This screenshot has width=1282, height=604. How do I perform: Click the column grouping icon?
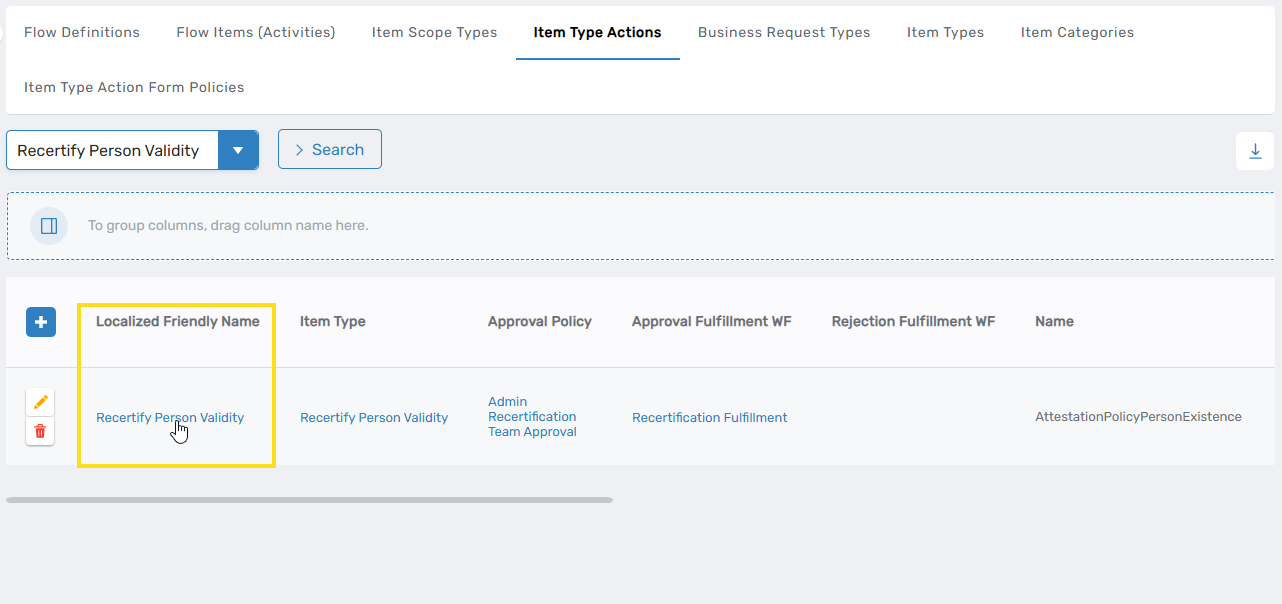coord(48,225)
